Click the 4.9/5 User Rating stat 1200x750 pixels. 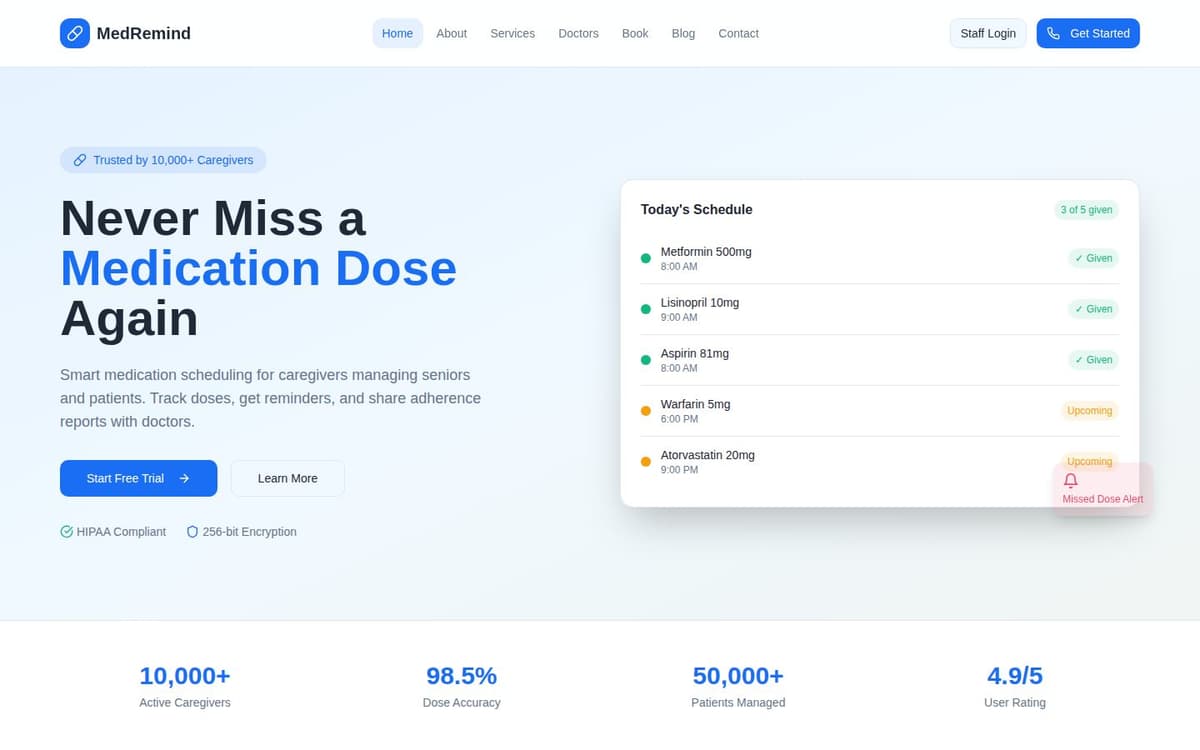pos(1015,686)
